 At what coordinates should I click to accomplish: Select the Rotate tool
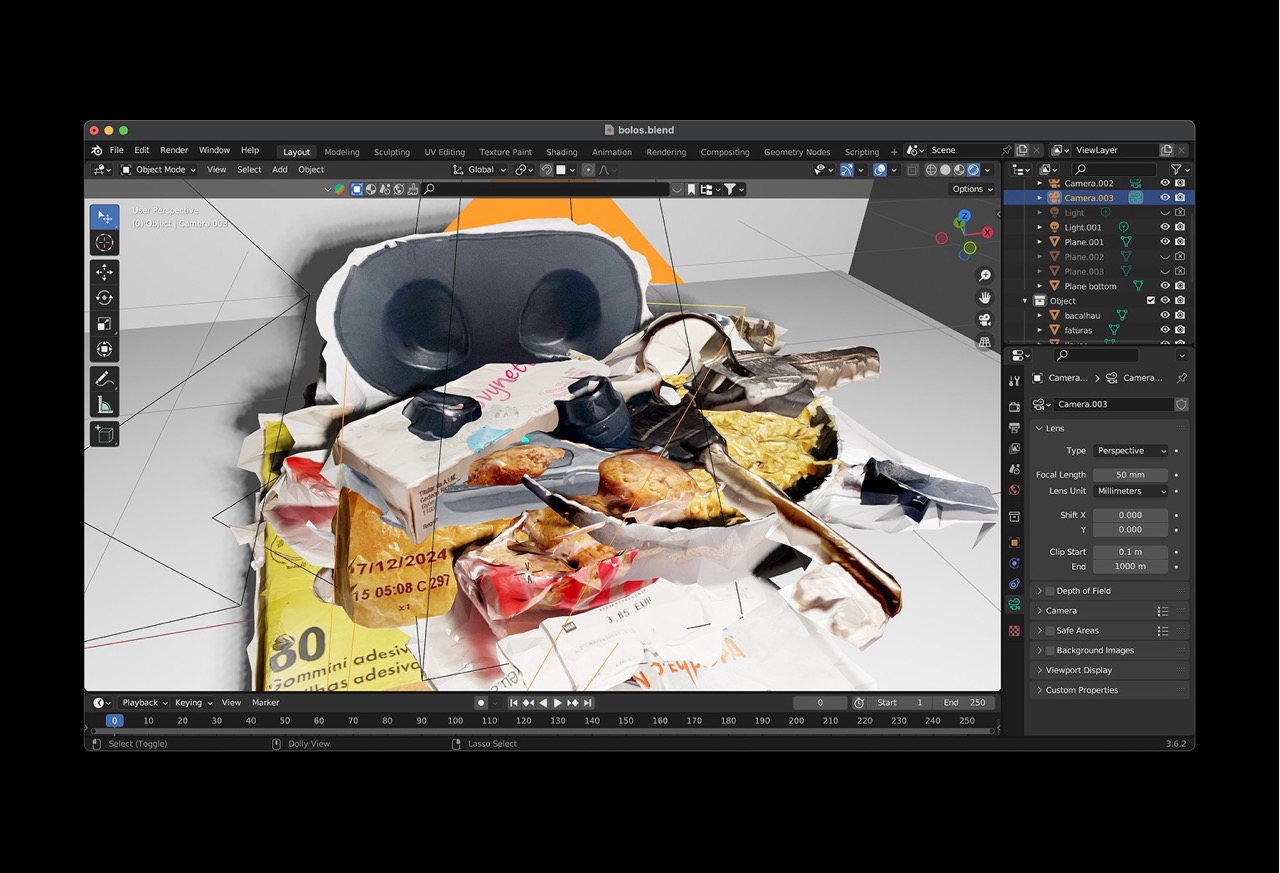pyautogui.click(x=104, y=298)
